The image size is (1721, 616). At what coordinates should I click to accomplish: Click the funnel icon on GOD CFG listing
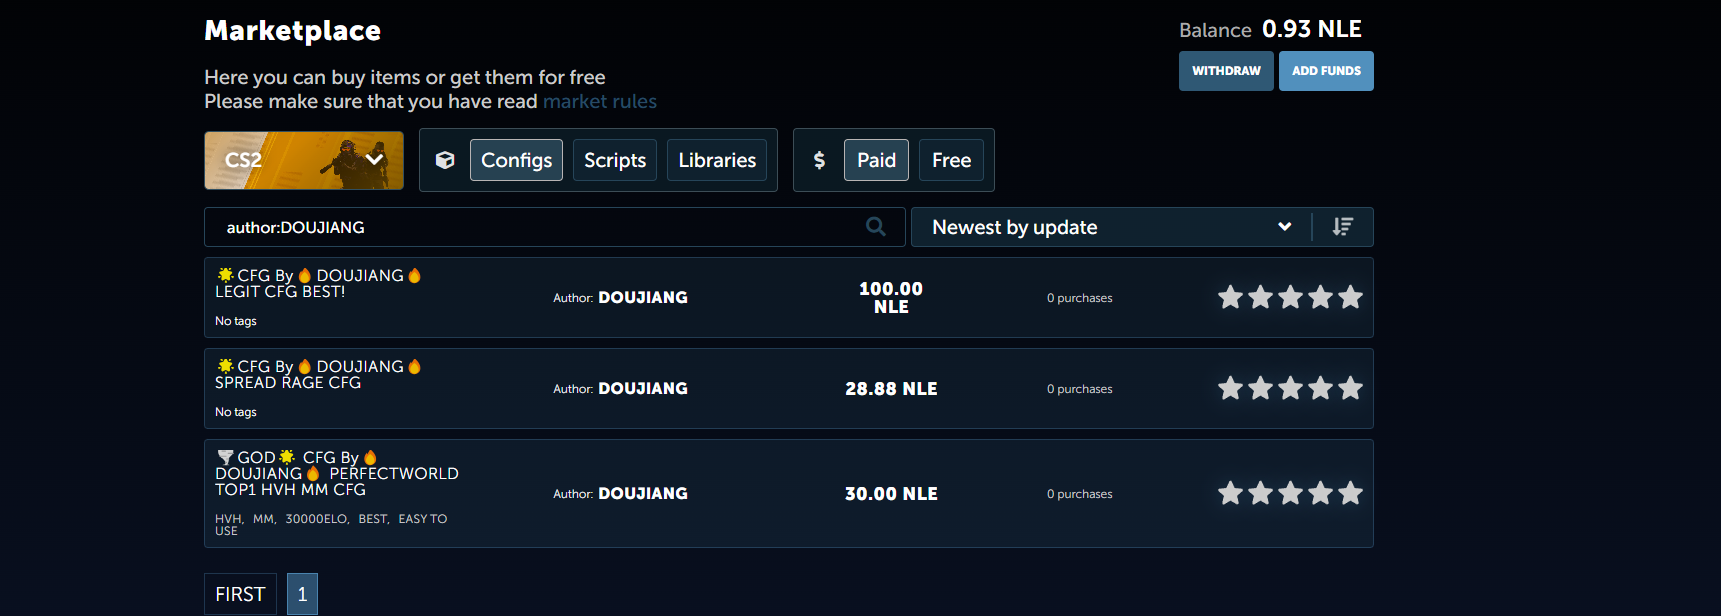pos(225,458)
